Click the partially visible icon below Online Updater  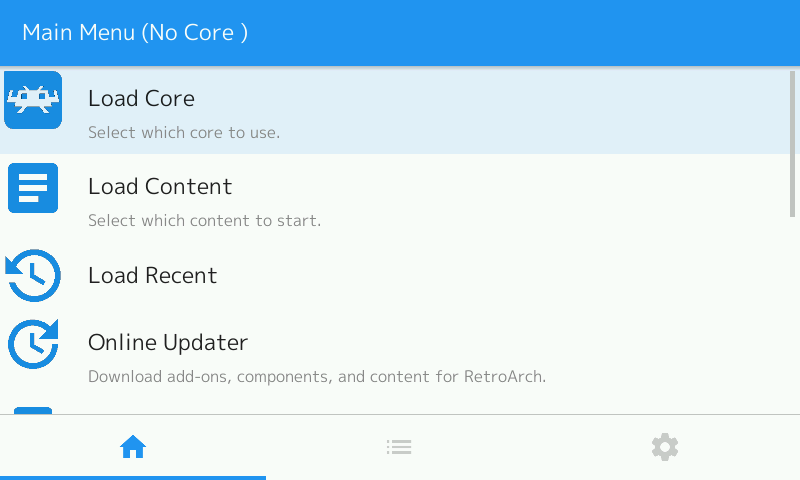(33, 411)
